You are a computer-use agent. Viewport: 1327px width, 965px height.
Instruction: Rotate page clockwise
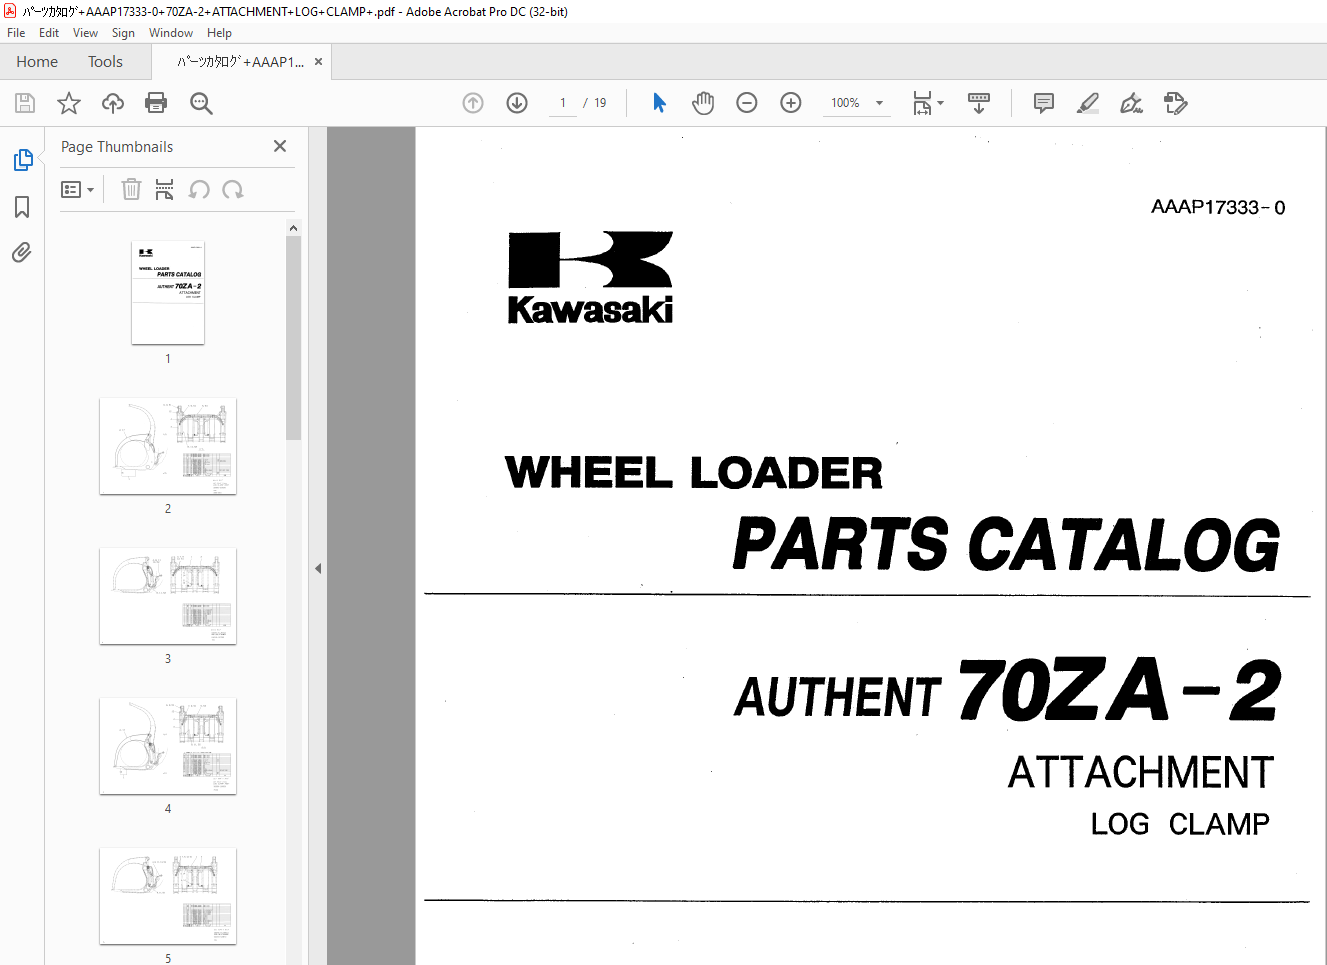pyautogui.click(x=233, y=189)
